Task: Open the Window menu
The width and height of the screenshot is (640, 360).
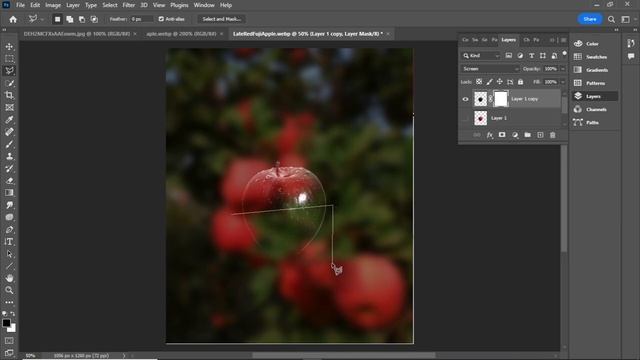Action: click(x=204, y=5)
